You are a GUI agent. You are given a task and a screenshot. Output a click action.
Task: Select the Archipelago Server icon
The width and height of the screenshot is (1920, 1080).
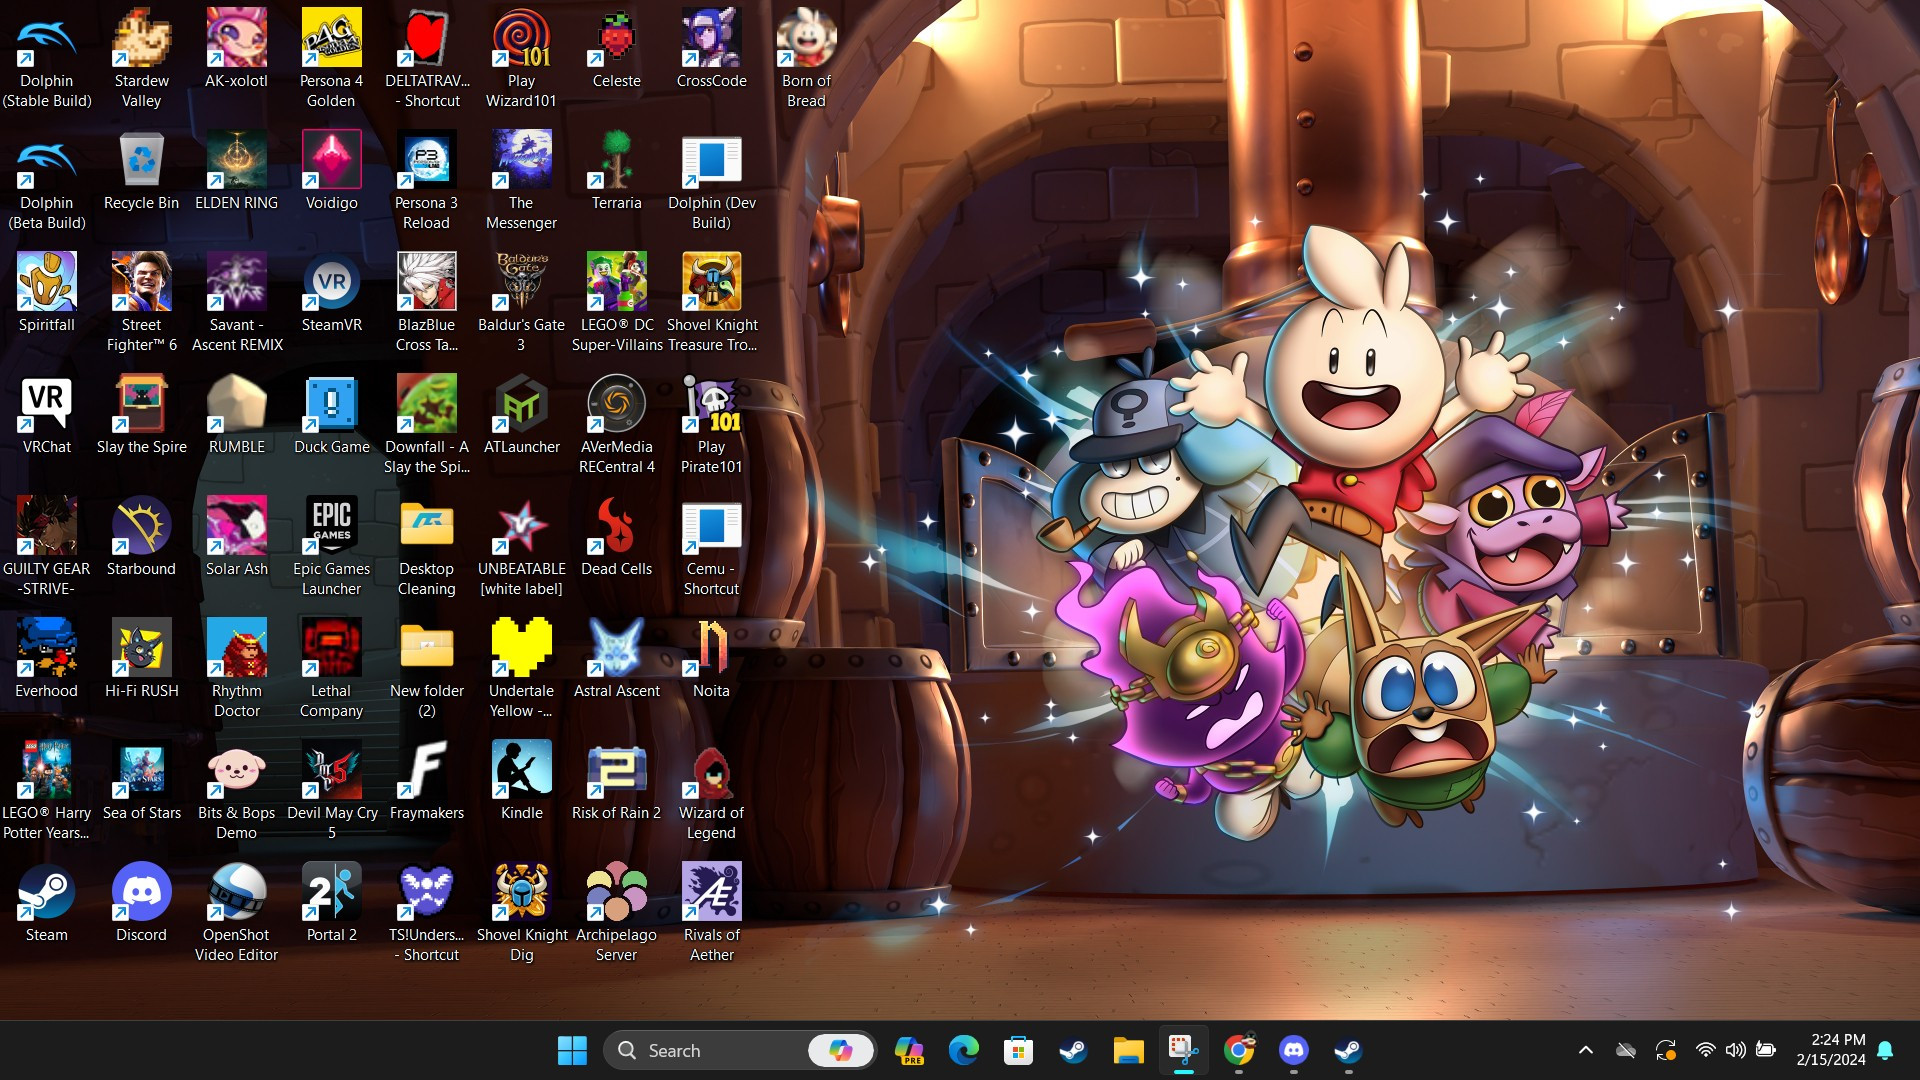point(616,912)
